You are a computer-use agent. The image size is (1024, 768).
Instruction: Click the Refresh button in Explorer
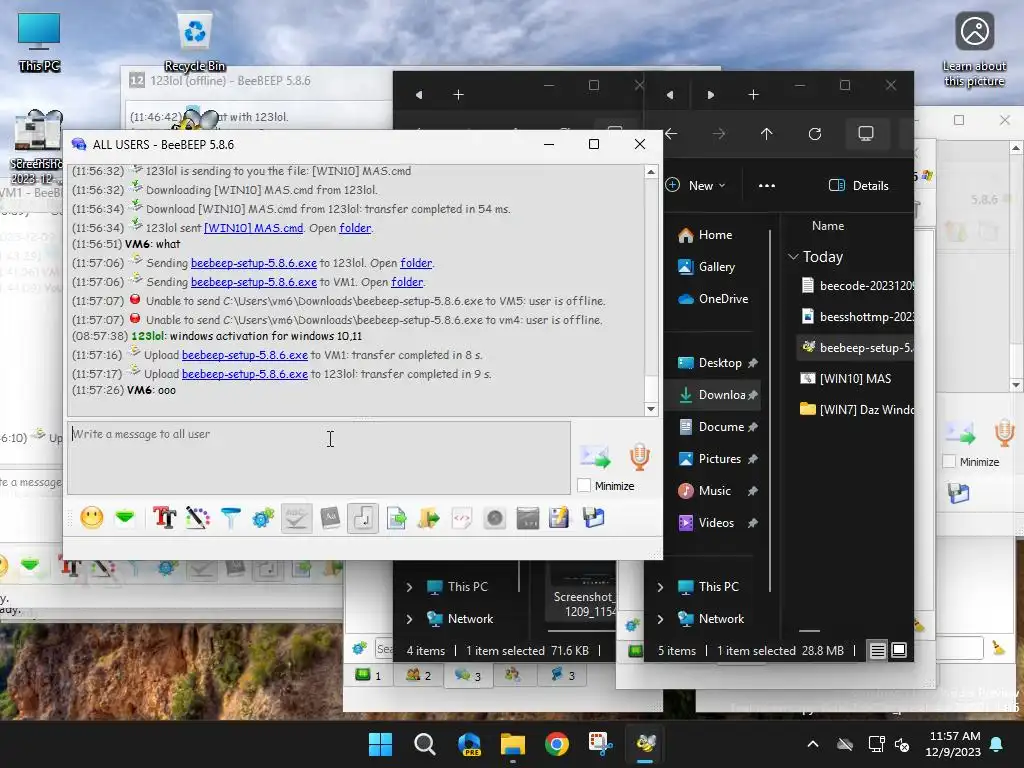point(815,134)
